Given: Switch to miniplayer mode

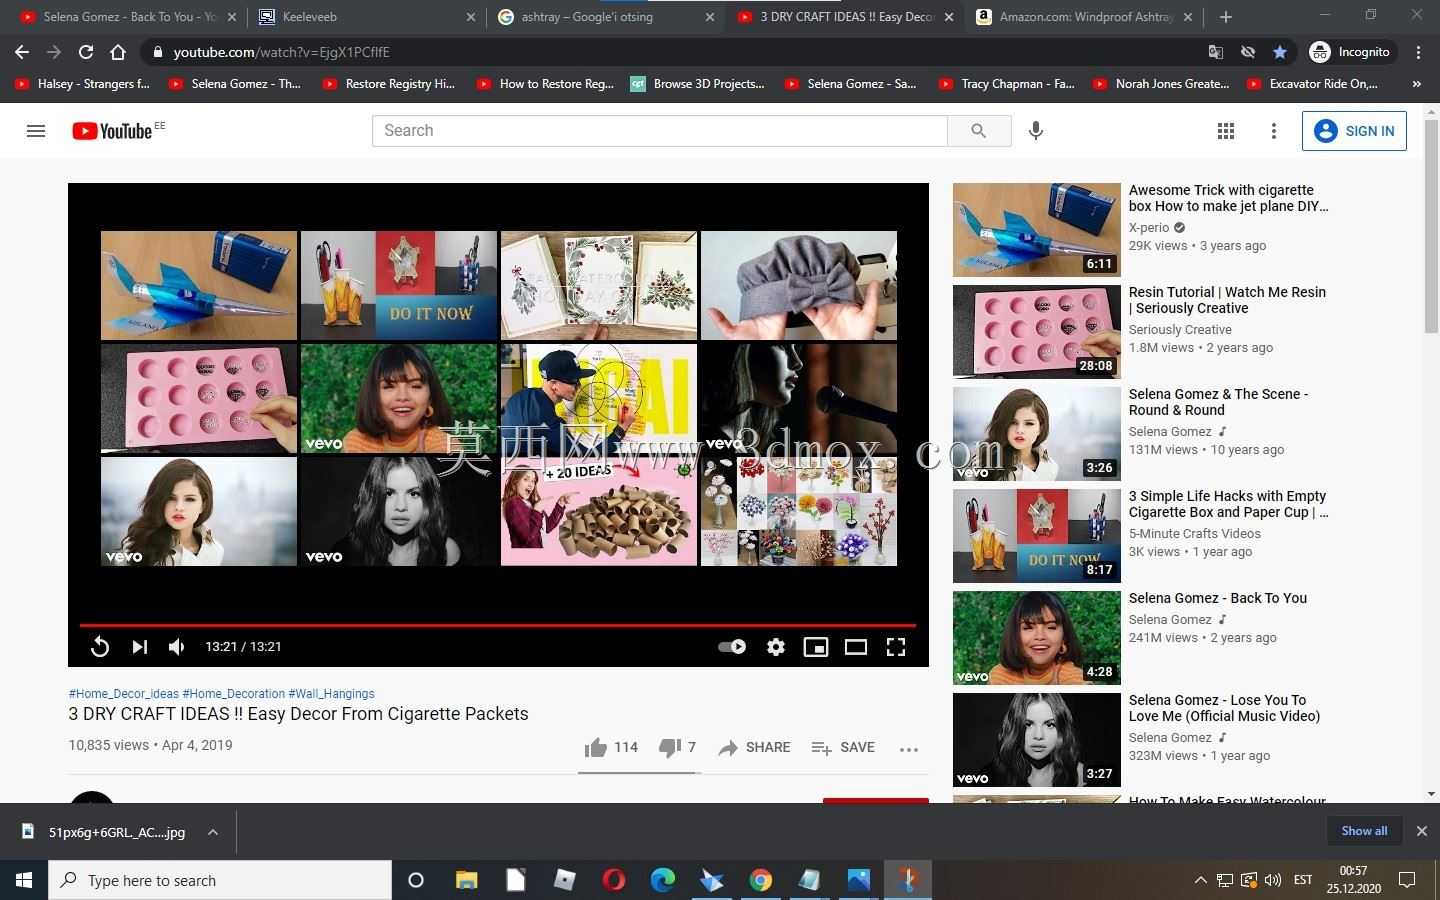Looking at the screenshot, I should [816, 647].
